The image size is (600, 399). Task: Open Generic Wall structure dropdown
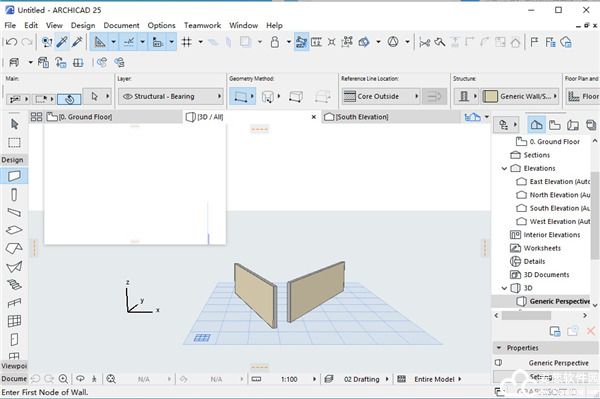tap(520, 96)
